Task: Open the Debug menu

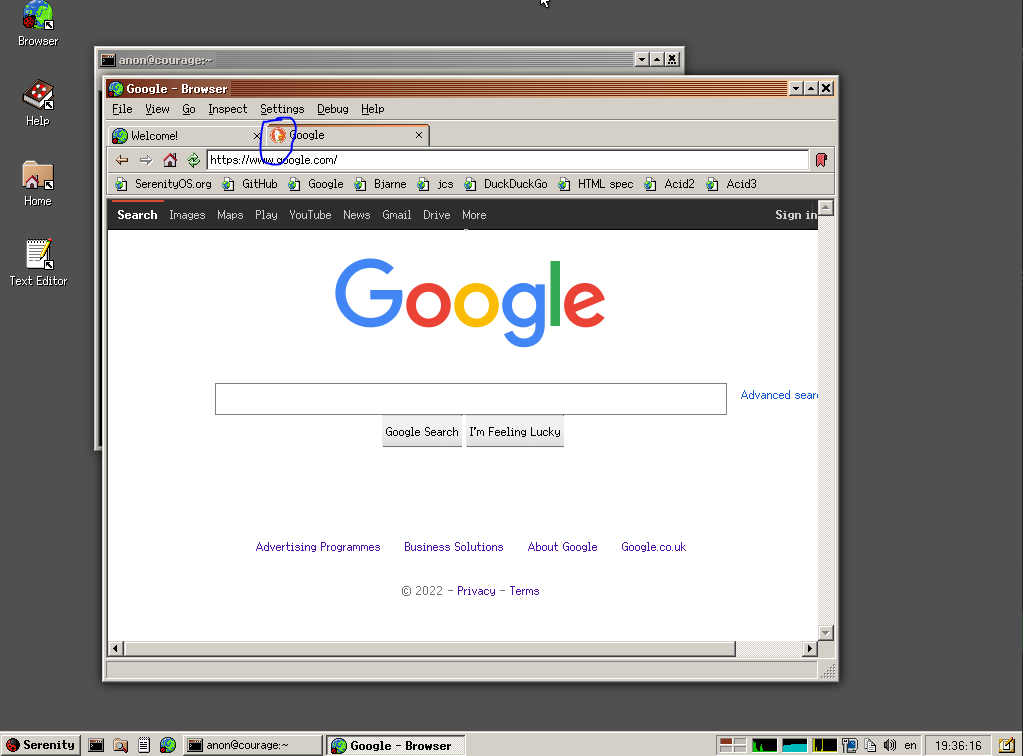Action: pos(332,109)
